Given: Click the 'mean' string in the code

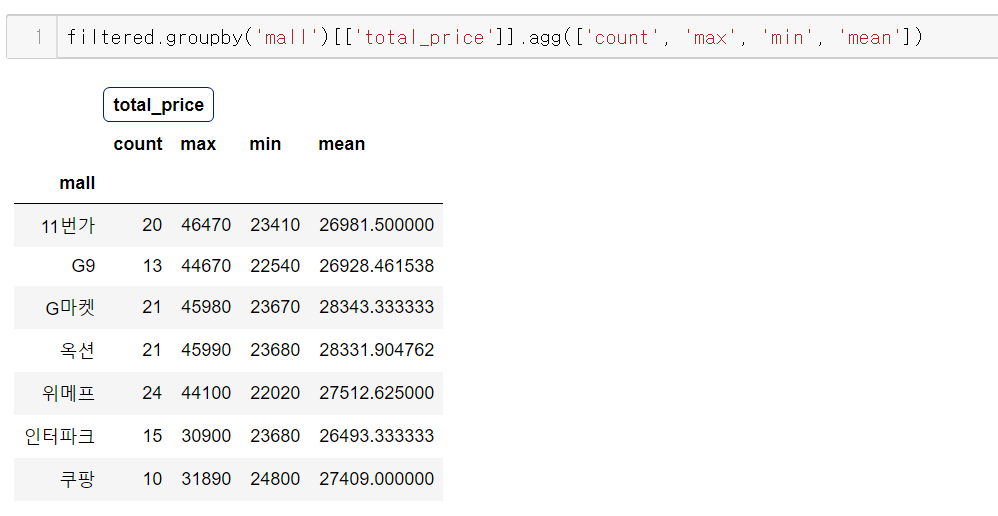Looking at the screenshot, I should (870, 38).
